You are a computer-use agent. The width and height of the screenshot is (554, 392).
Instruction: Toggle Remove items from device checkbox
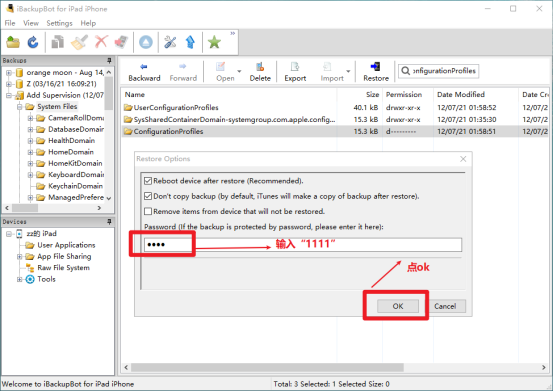pyautogui.click(x=148, y=211)
